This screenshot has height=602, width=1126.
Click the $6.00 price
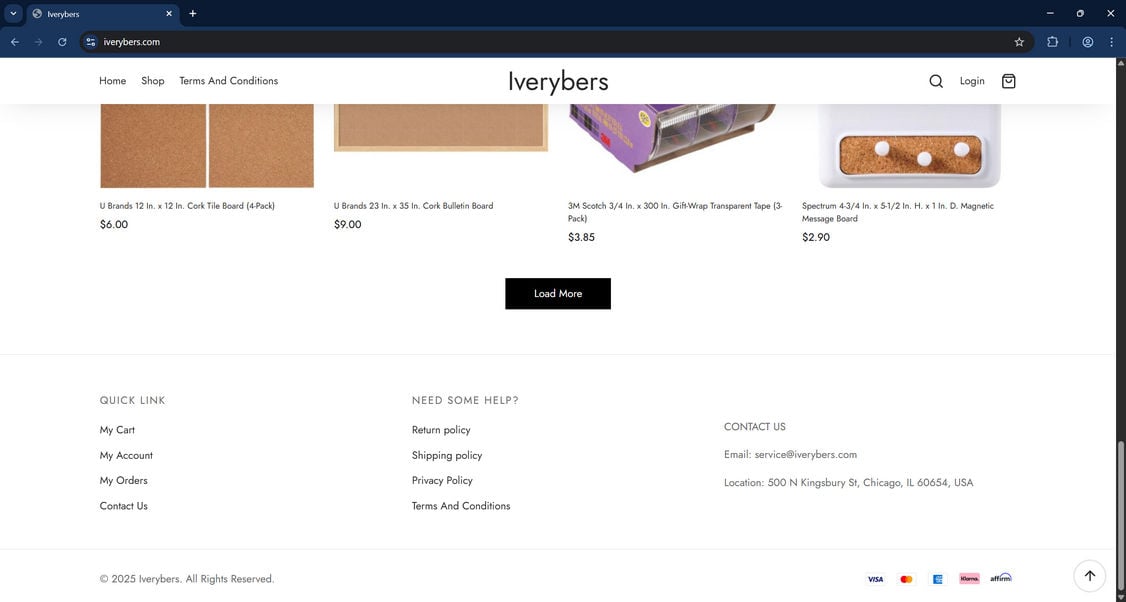tap(114, 225)
